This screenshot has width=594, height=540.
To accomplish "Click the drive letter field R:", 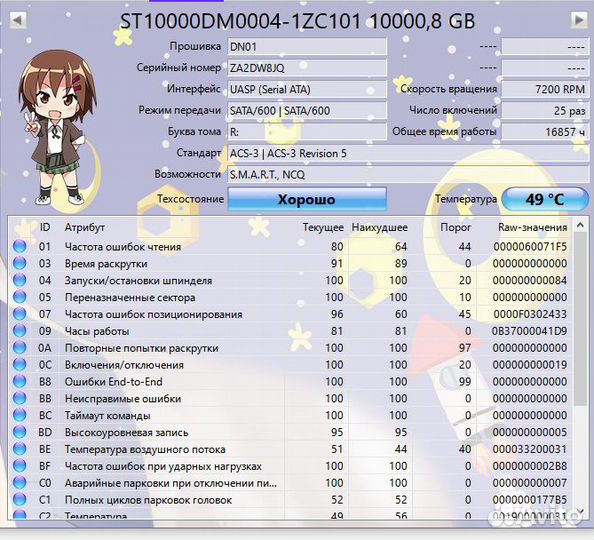I will tap(307, 132).
